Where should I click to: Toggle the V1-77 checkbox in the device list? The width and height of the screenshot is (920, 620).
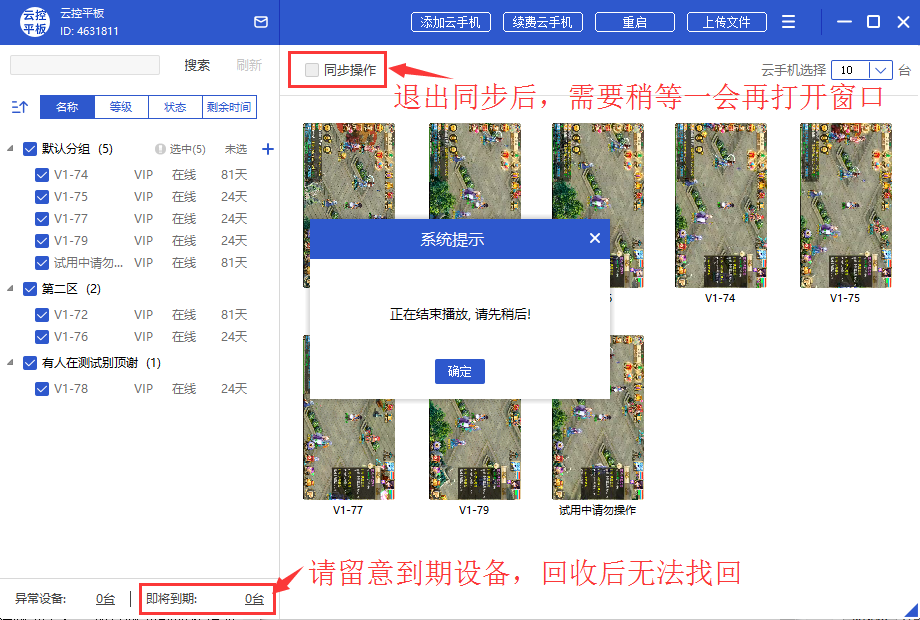(x=42, y=219)
